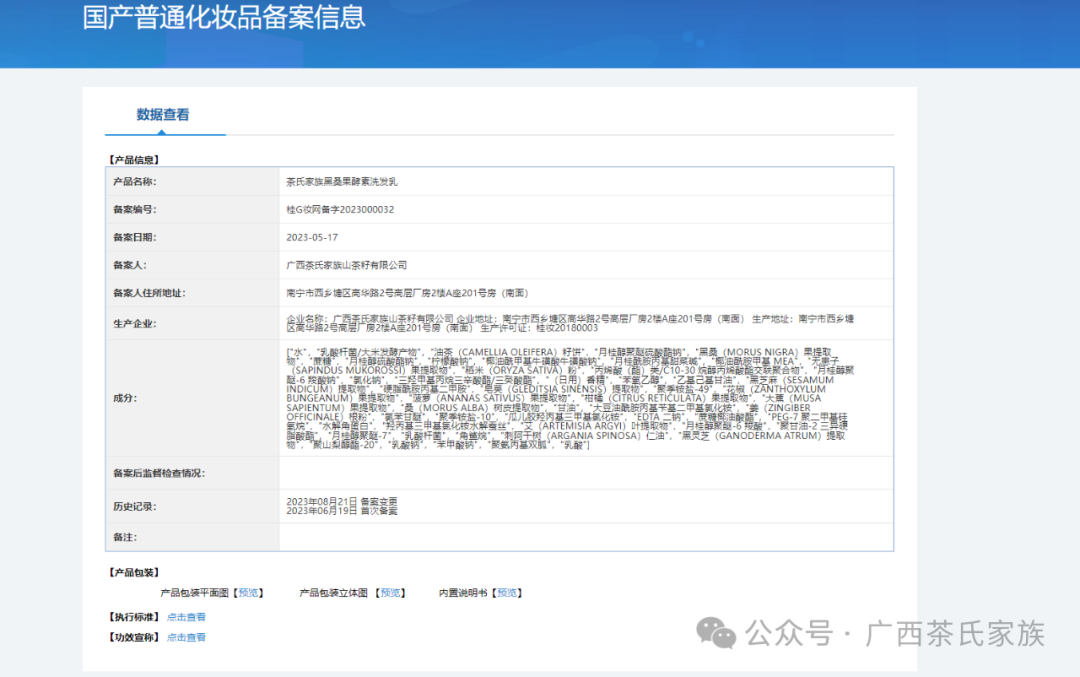Select the filing number 桂G妆网备字2023000032
This screenshot has height=677, width=1080.
(340, 210)
